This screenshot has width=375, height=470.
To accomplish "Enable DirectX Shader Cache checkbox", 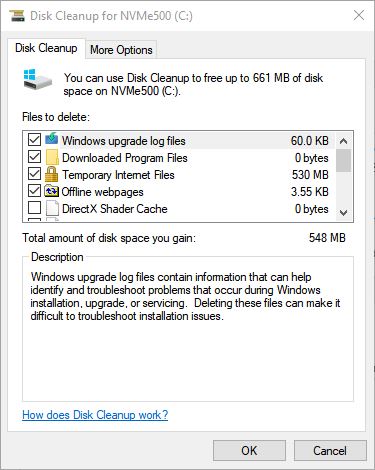I will [35, 208].
